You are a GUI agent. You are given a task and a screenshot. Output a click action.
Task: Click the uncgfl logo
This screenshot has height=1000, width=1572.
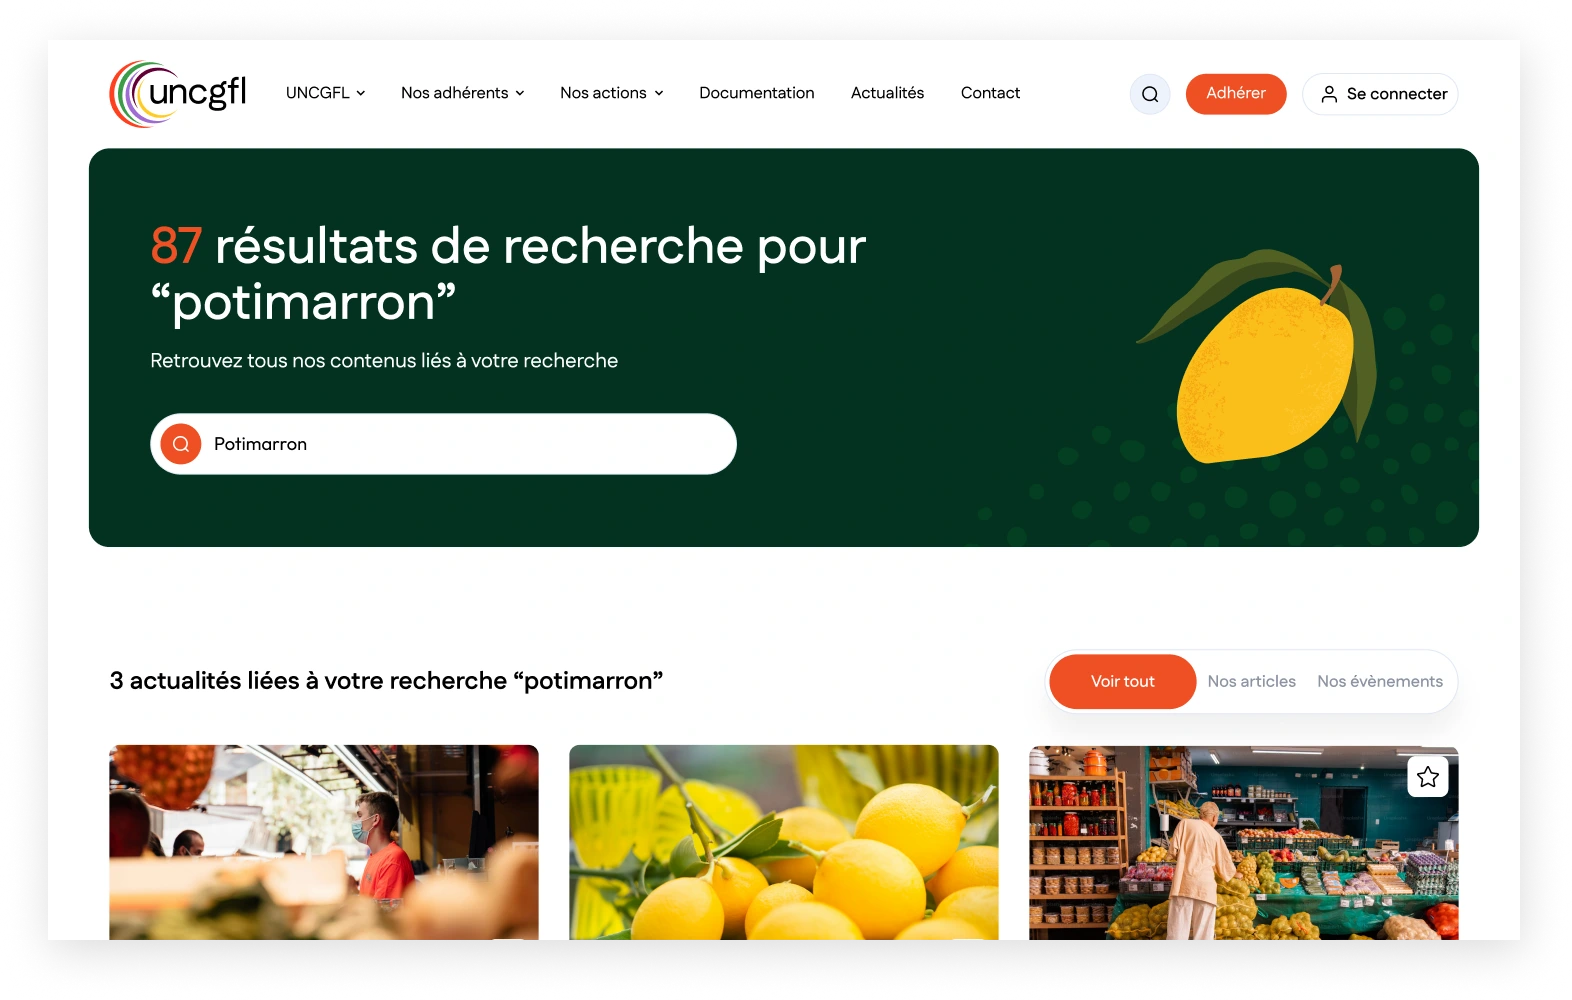point(178,94)
